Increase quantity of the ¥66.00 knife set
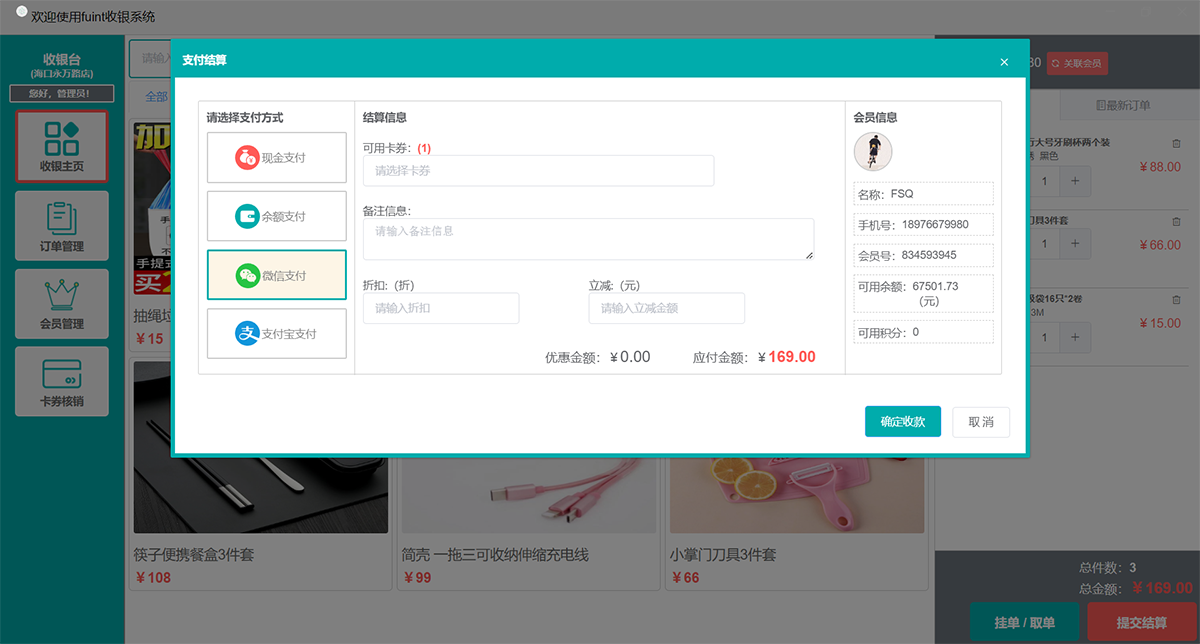 tap(1075, 245)
